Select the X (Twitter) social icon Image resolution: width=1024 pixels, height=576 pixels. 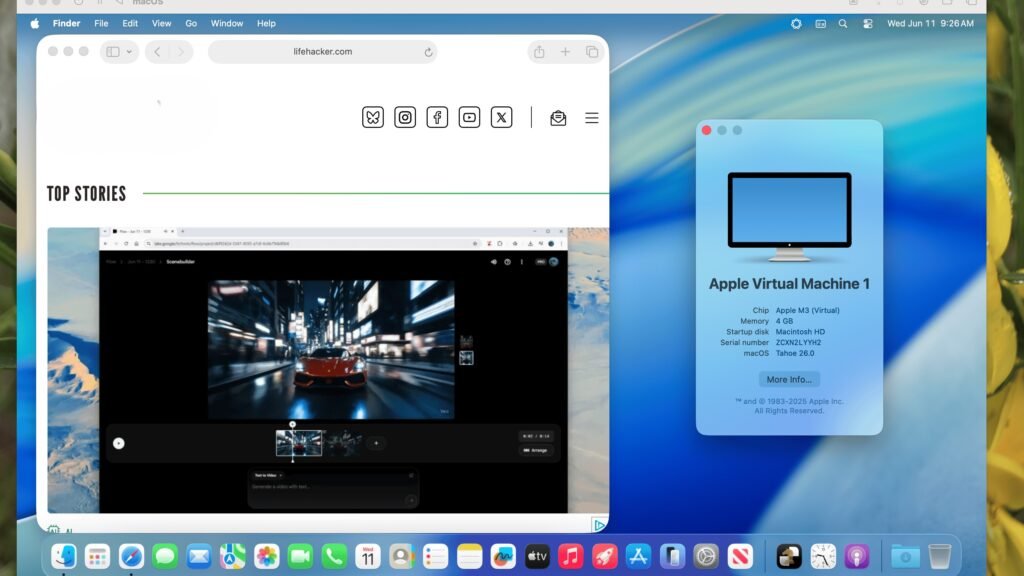click(501, 117)
